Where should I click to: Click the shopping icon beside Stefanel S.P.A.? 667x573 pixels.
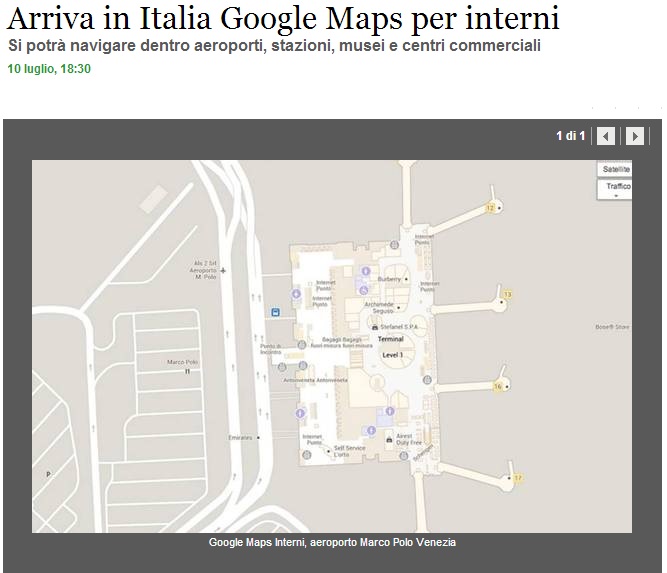pyautogui.click(x=375, y=327)
